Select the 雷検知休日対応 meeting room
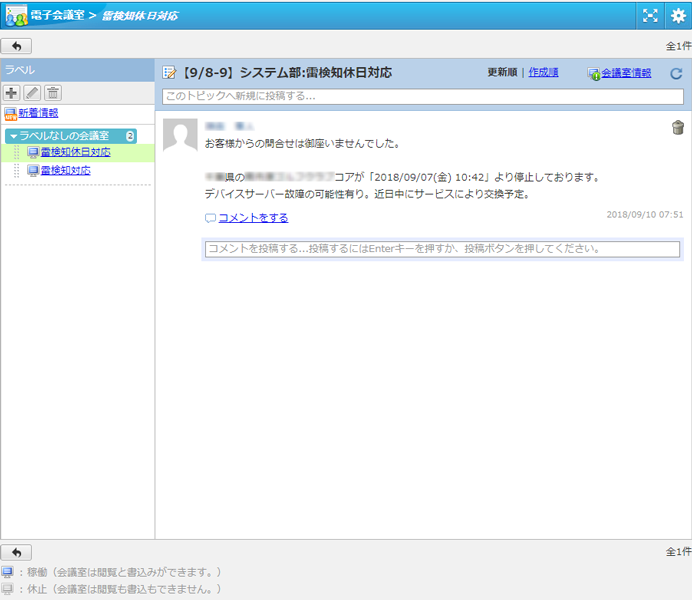The height and width of the screenshot is (600, 692). coord(75,153)
